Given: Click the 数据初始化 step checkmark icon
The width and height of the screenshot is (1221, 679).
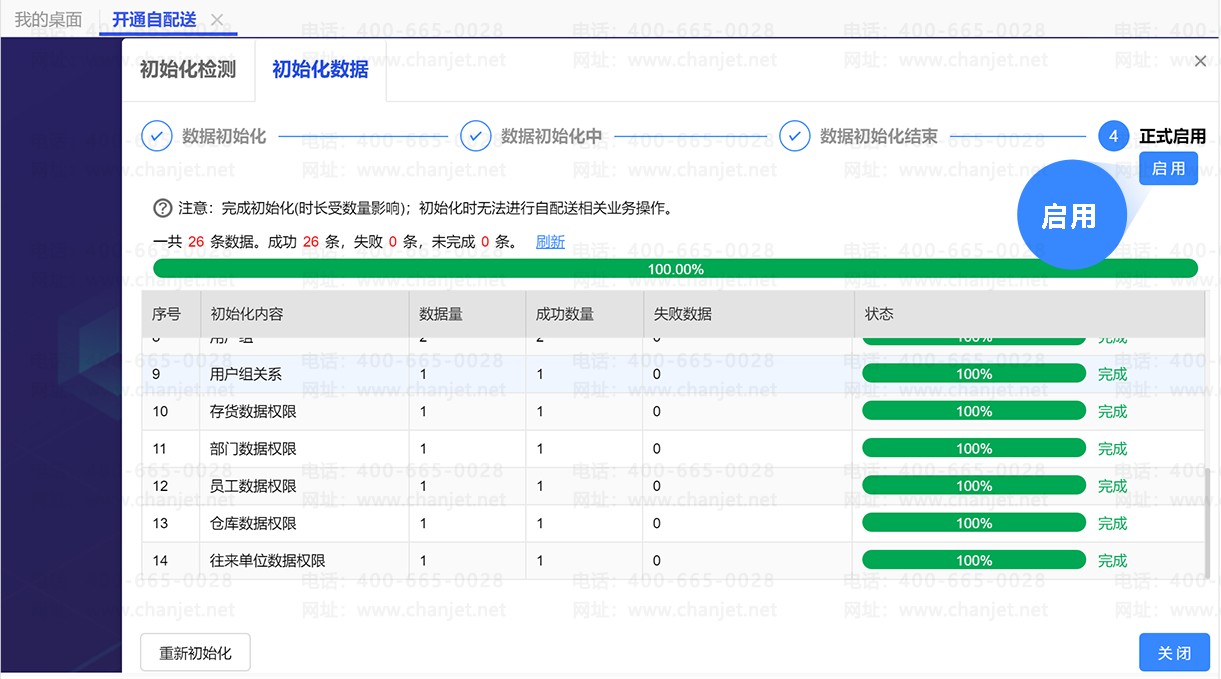Looking at the screenshot, I should pyautogui.click(x=157, y=136).
